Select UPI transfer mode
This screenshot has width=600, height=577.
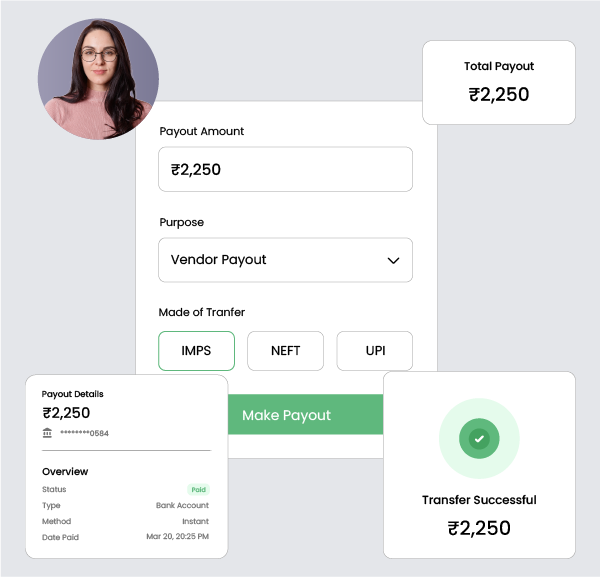click(x=375, y=351)
